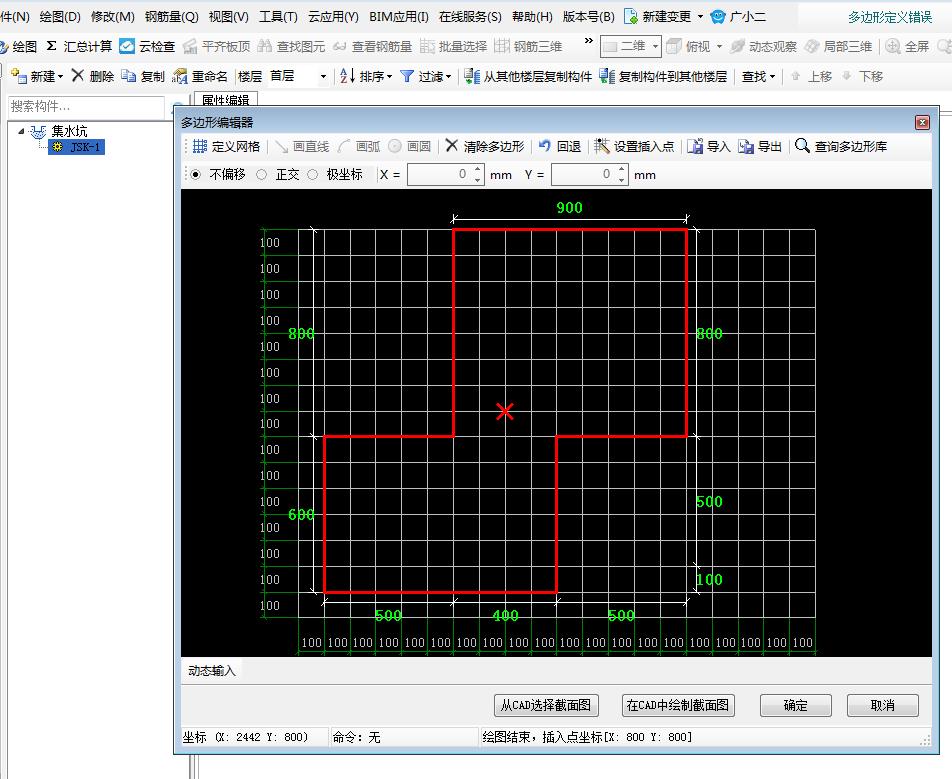Click the 钢筋三维 rebar 3D tool

528,46
